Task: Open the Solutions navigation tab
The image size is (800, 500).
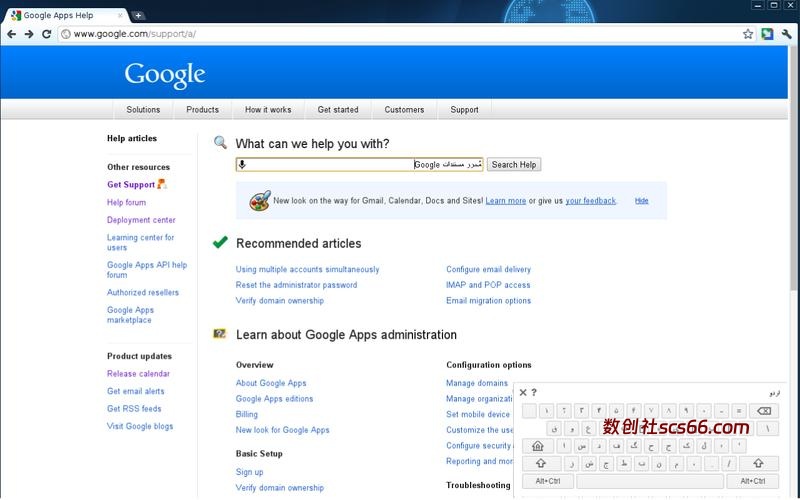Action: point(143,110)
